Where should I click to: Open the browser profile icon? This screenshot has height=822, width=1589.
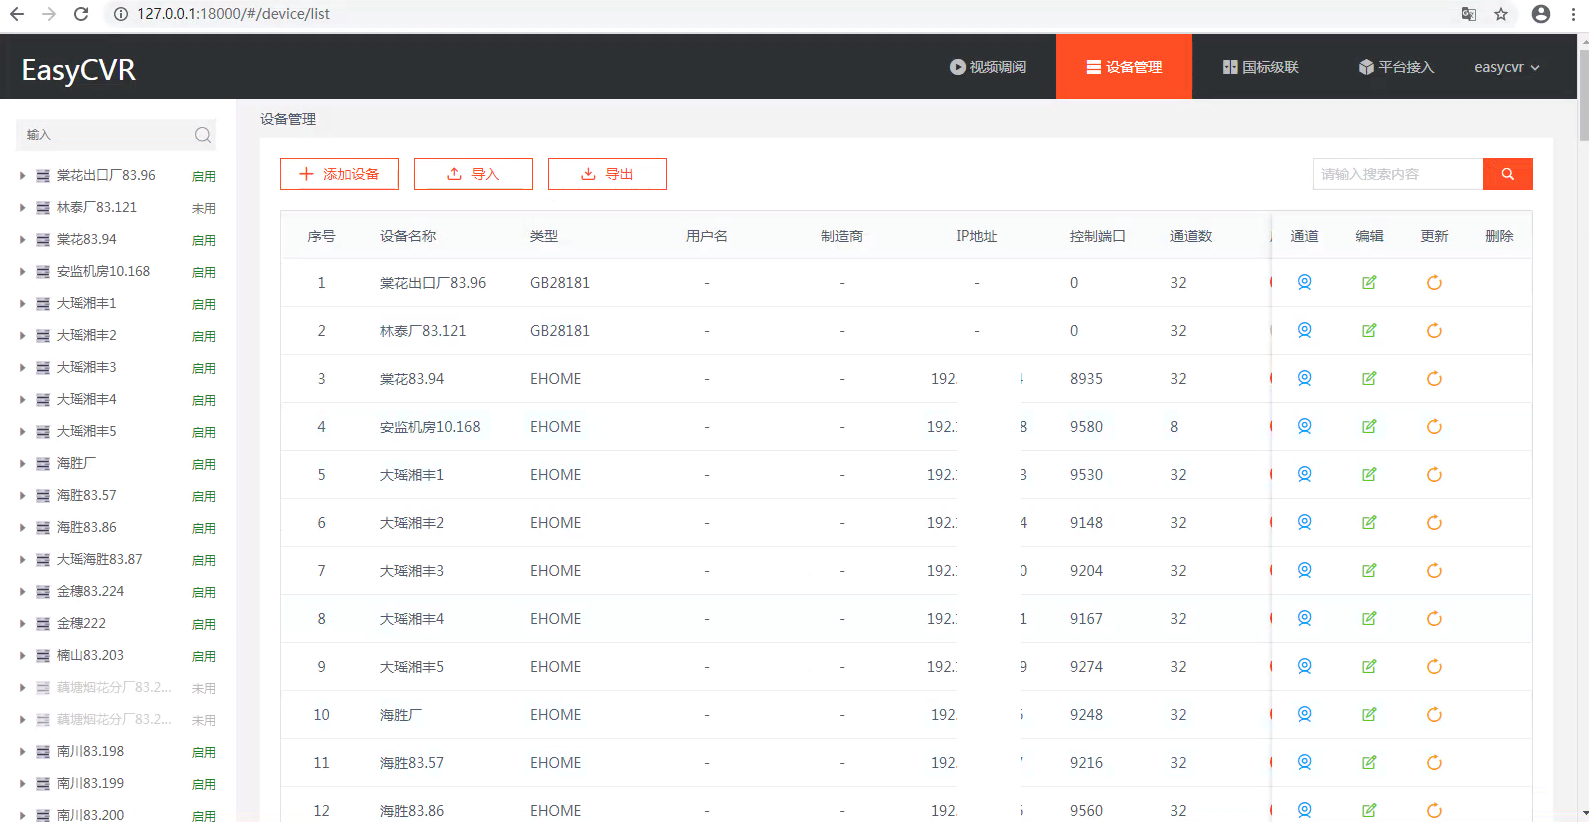click(x=1540, y=14)
